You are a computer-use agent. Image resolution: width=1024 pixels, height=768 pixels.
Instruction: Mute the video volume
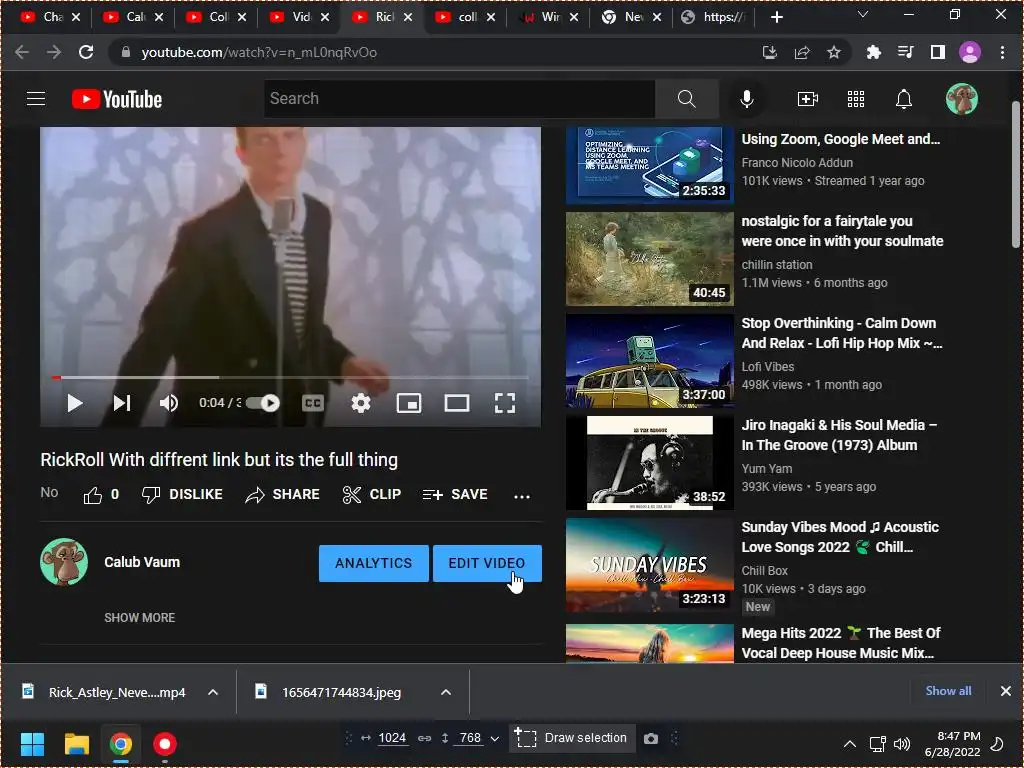pos(168,403)
